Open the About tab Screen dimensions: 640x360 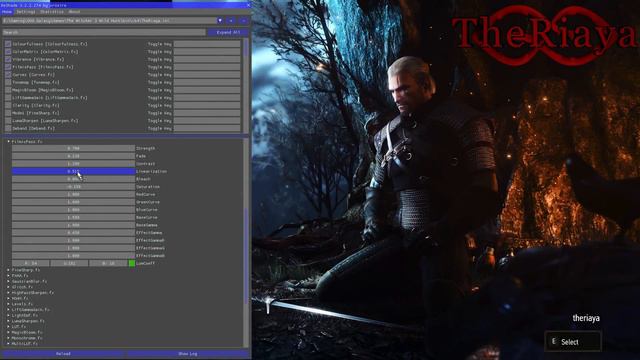(74, 12)
